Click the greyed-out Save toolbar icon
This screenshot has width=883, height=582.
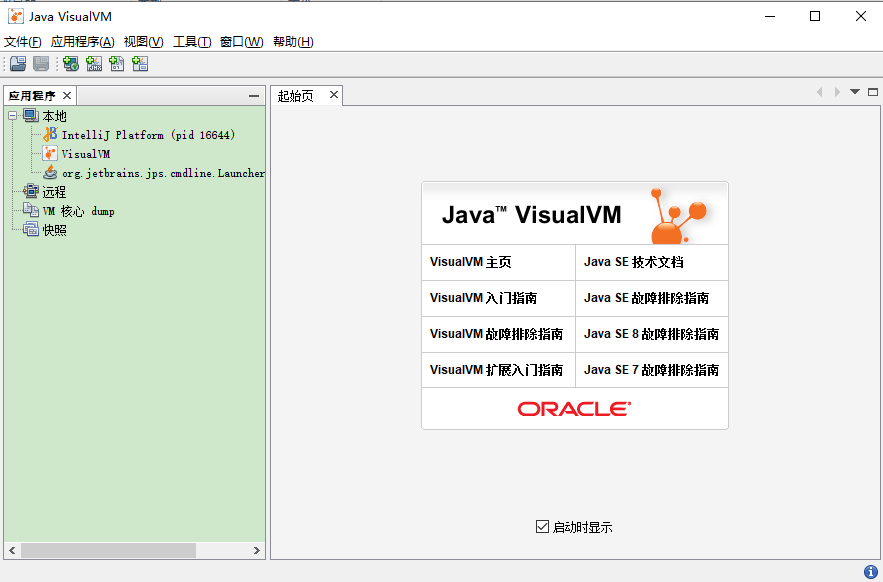click(x=41, y=64)
